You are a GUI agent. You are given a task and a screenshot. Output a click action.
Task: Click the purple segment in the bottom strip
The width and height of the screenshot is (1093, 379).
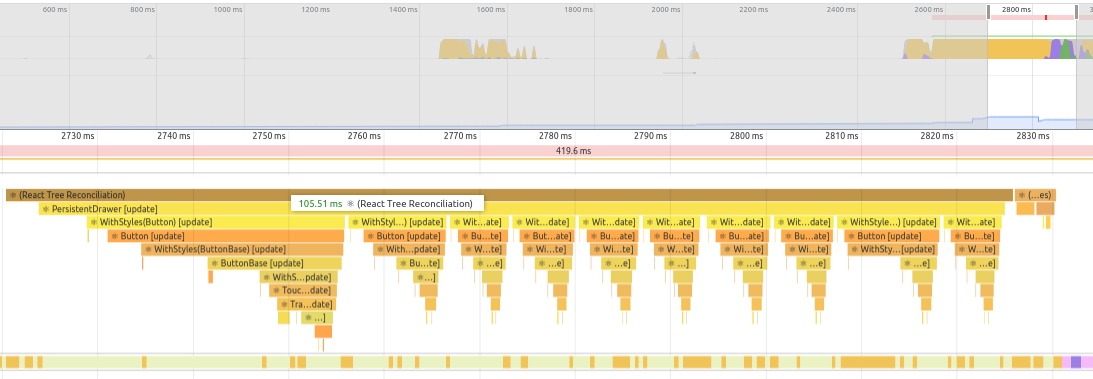pyautogui.click(x=1076, y=362)
